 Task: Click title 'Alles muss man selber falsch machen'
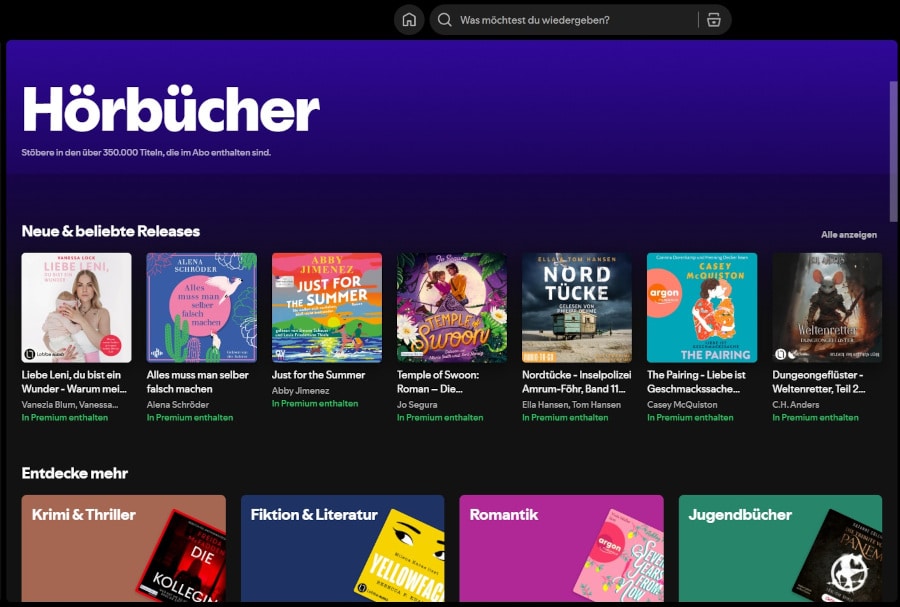197,382
